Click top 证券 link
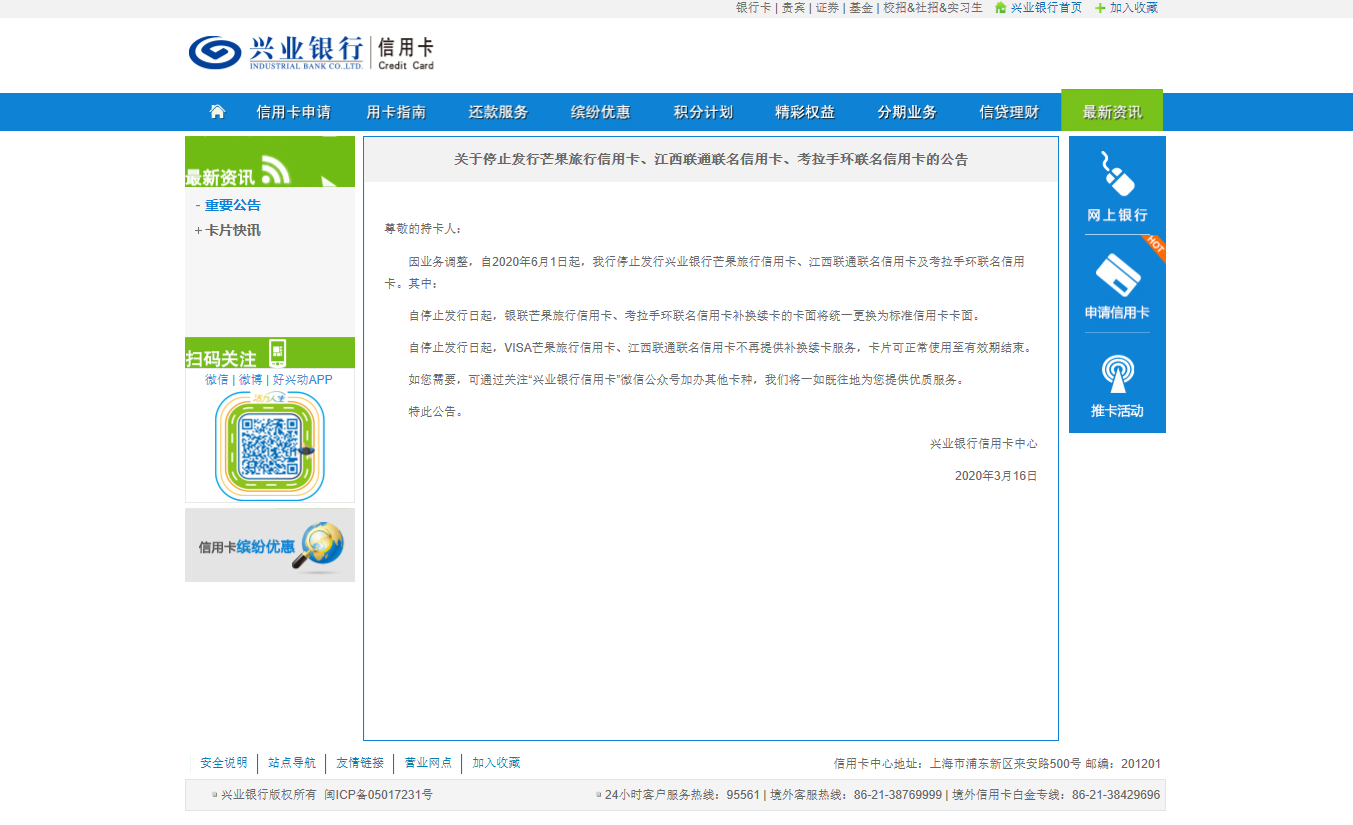Viewport: 1353px width, 825px height. [x=827, y=7]
